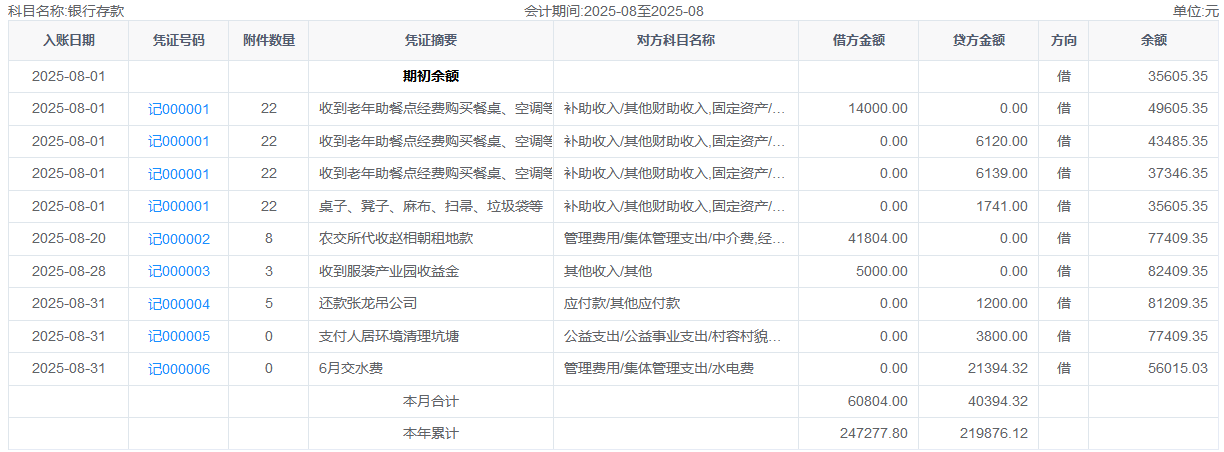Open 记000001 link in the 6139.00 credit row
Screen dimensions: 1224x452
179,174
